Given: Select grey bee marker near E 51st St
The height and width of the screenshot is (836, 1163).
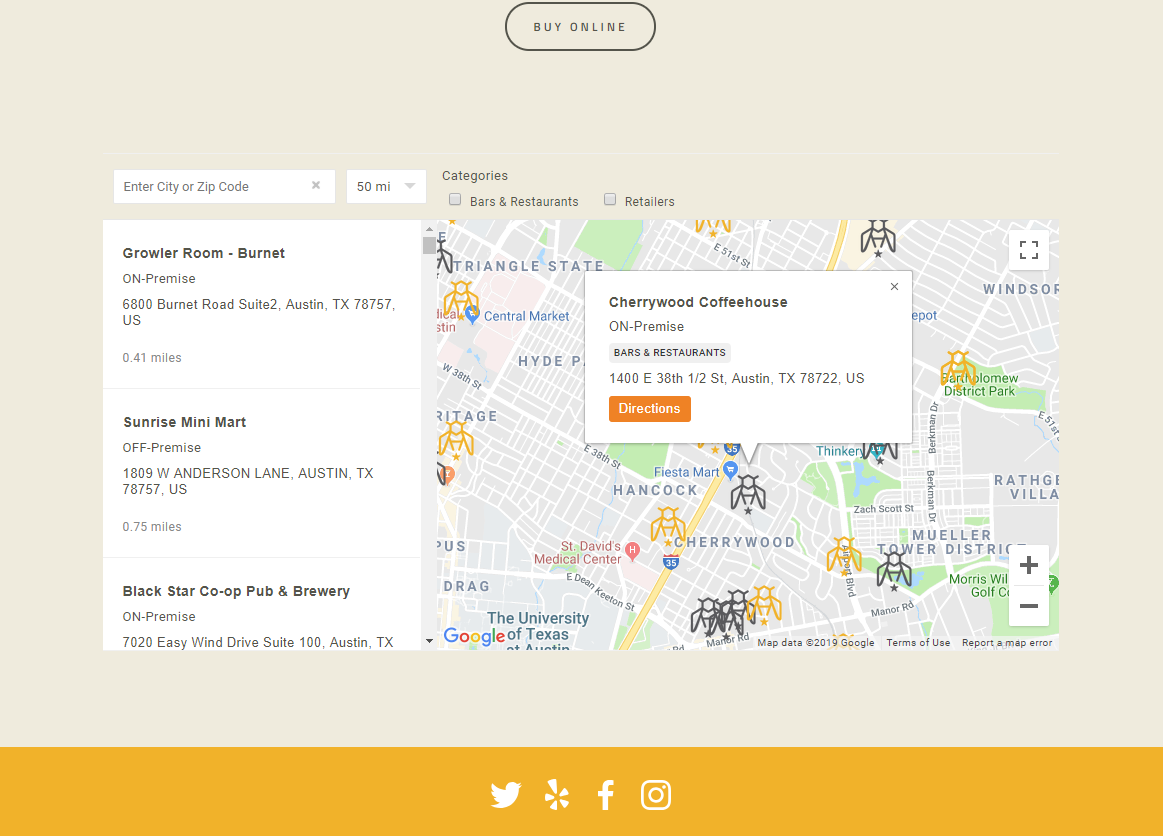Looking at the screenshot, I should tap(878, 237).
